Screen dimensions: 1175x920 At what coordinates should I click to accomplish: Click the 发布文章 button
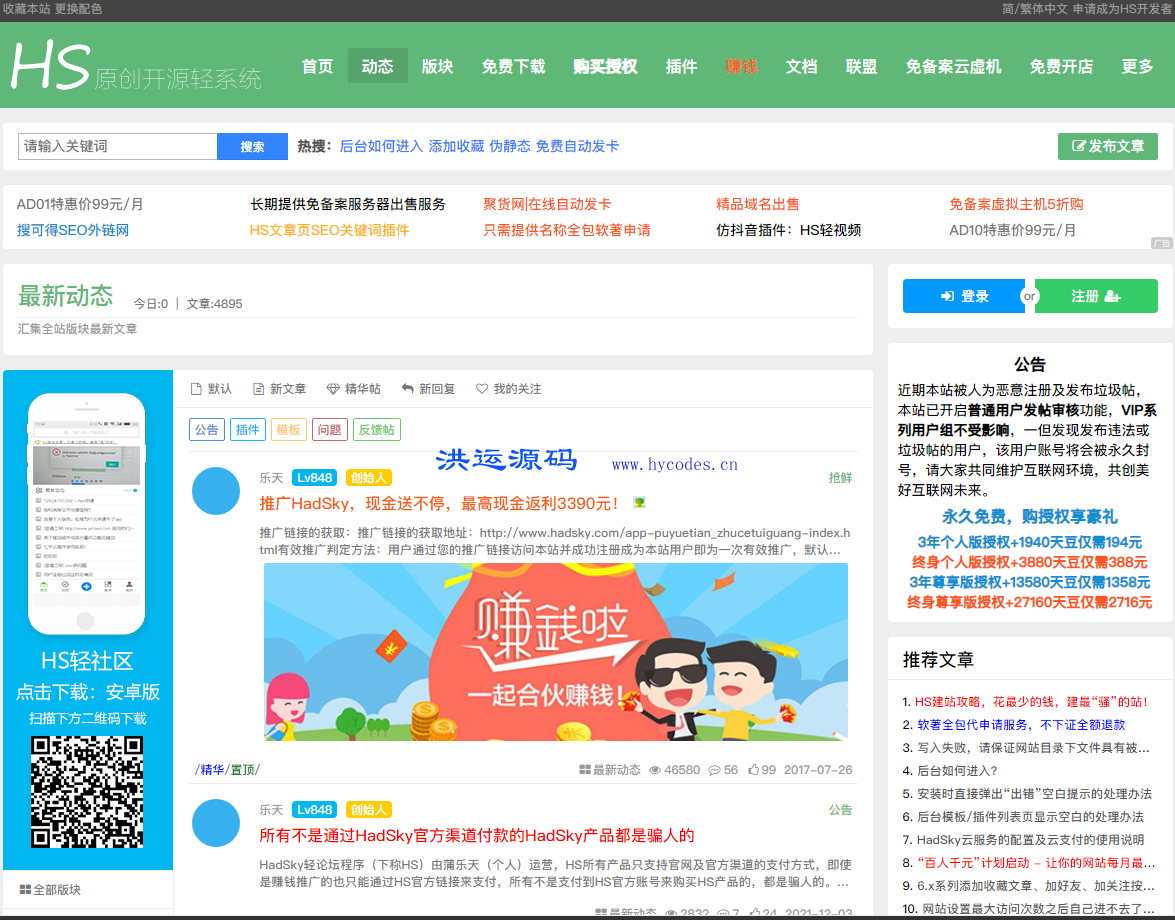coord(1108,146)
